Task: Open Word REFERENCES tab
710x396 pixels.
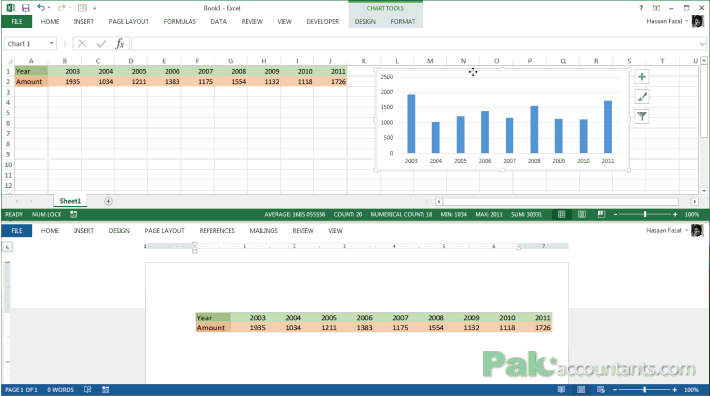Action: point(217,230)
